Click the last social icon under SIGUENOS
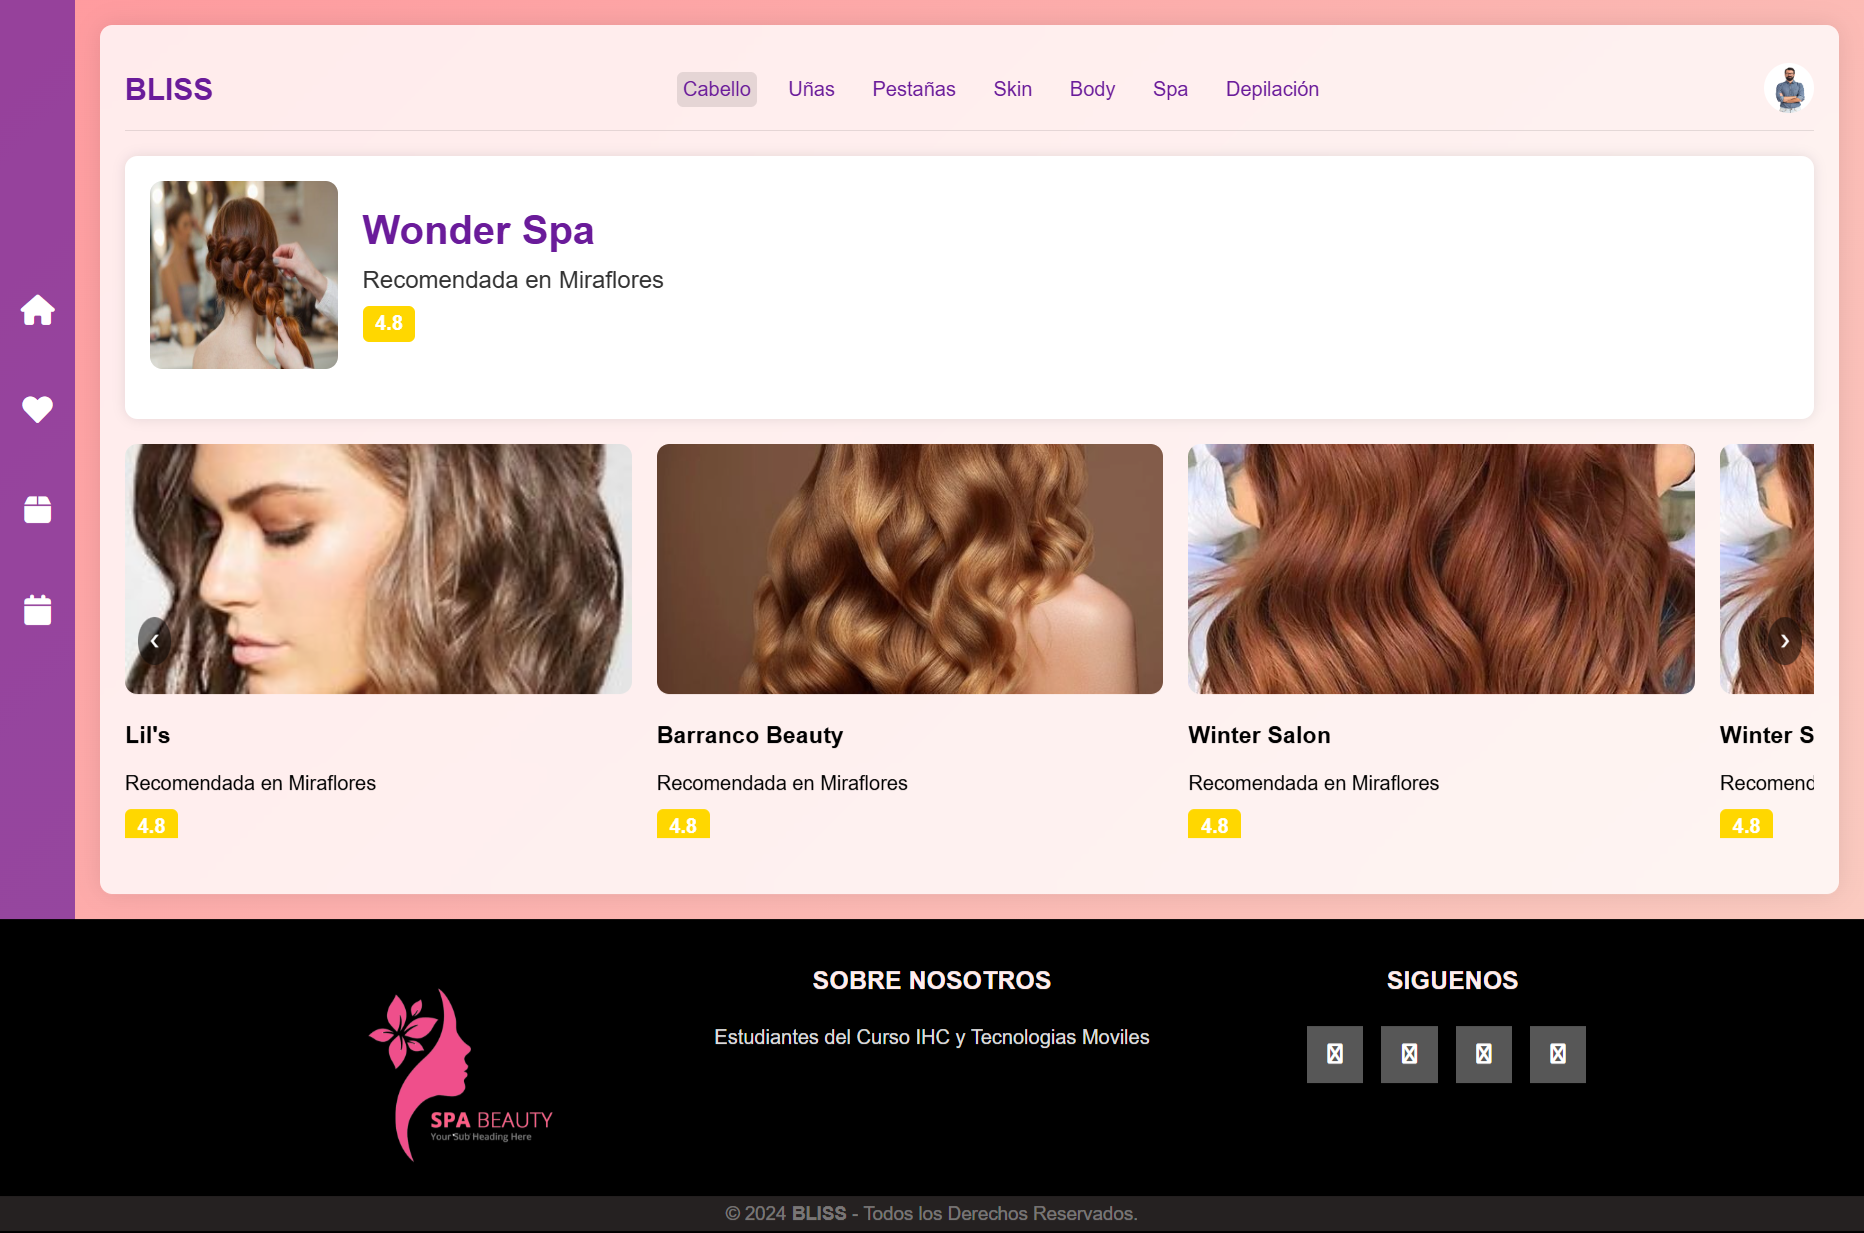 pyautogui.click(x=1557, y=1054)
